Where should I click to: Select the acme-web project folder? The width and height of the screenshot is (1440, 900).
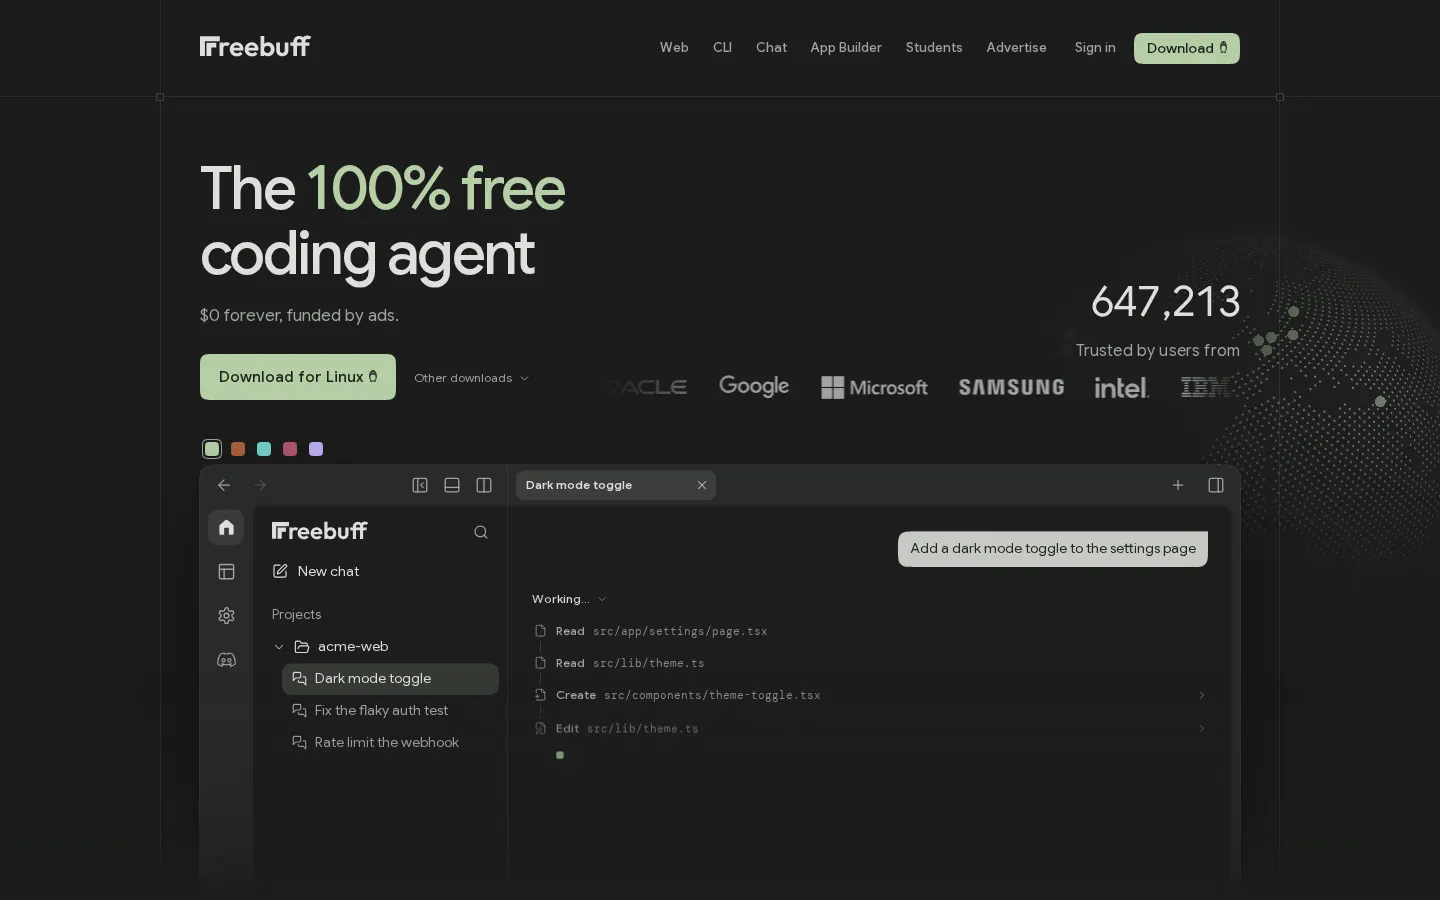[x=341, y=646]
